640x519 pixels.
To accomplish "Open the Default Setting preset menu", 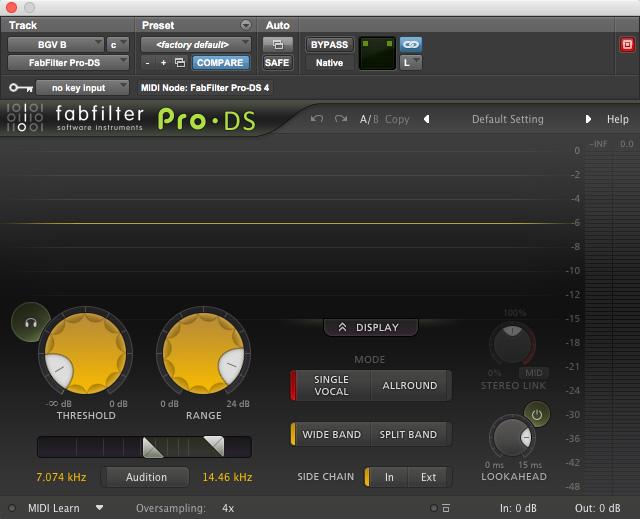I will point(507,119).
